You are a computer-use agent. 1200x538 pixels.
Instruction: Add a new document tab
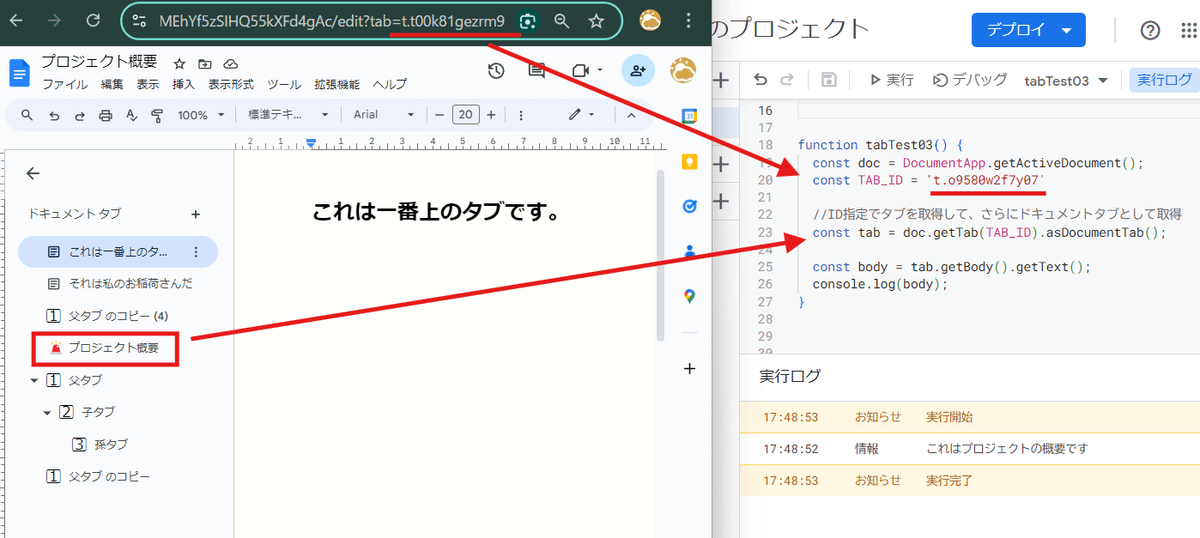click(196, 214)
